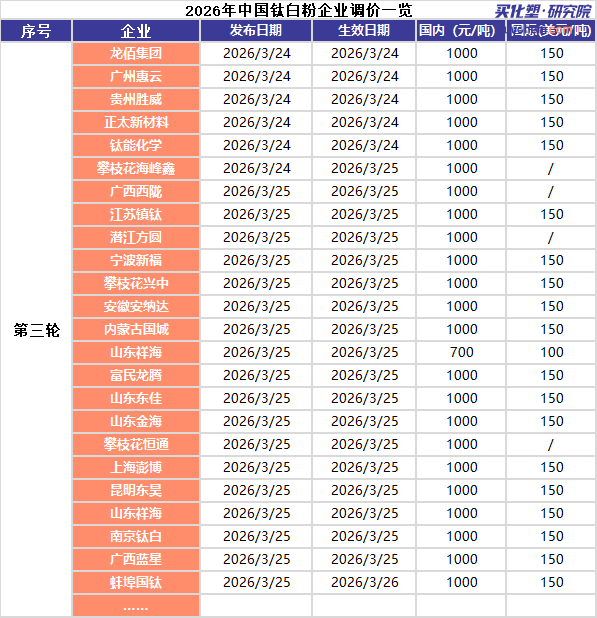The height and width of the screenshot is (618, 597).
Task: Click 蚌埠国钛's publish date 2026/3/25
Action: [x=257, y=582]
